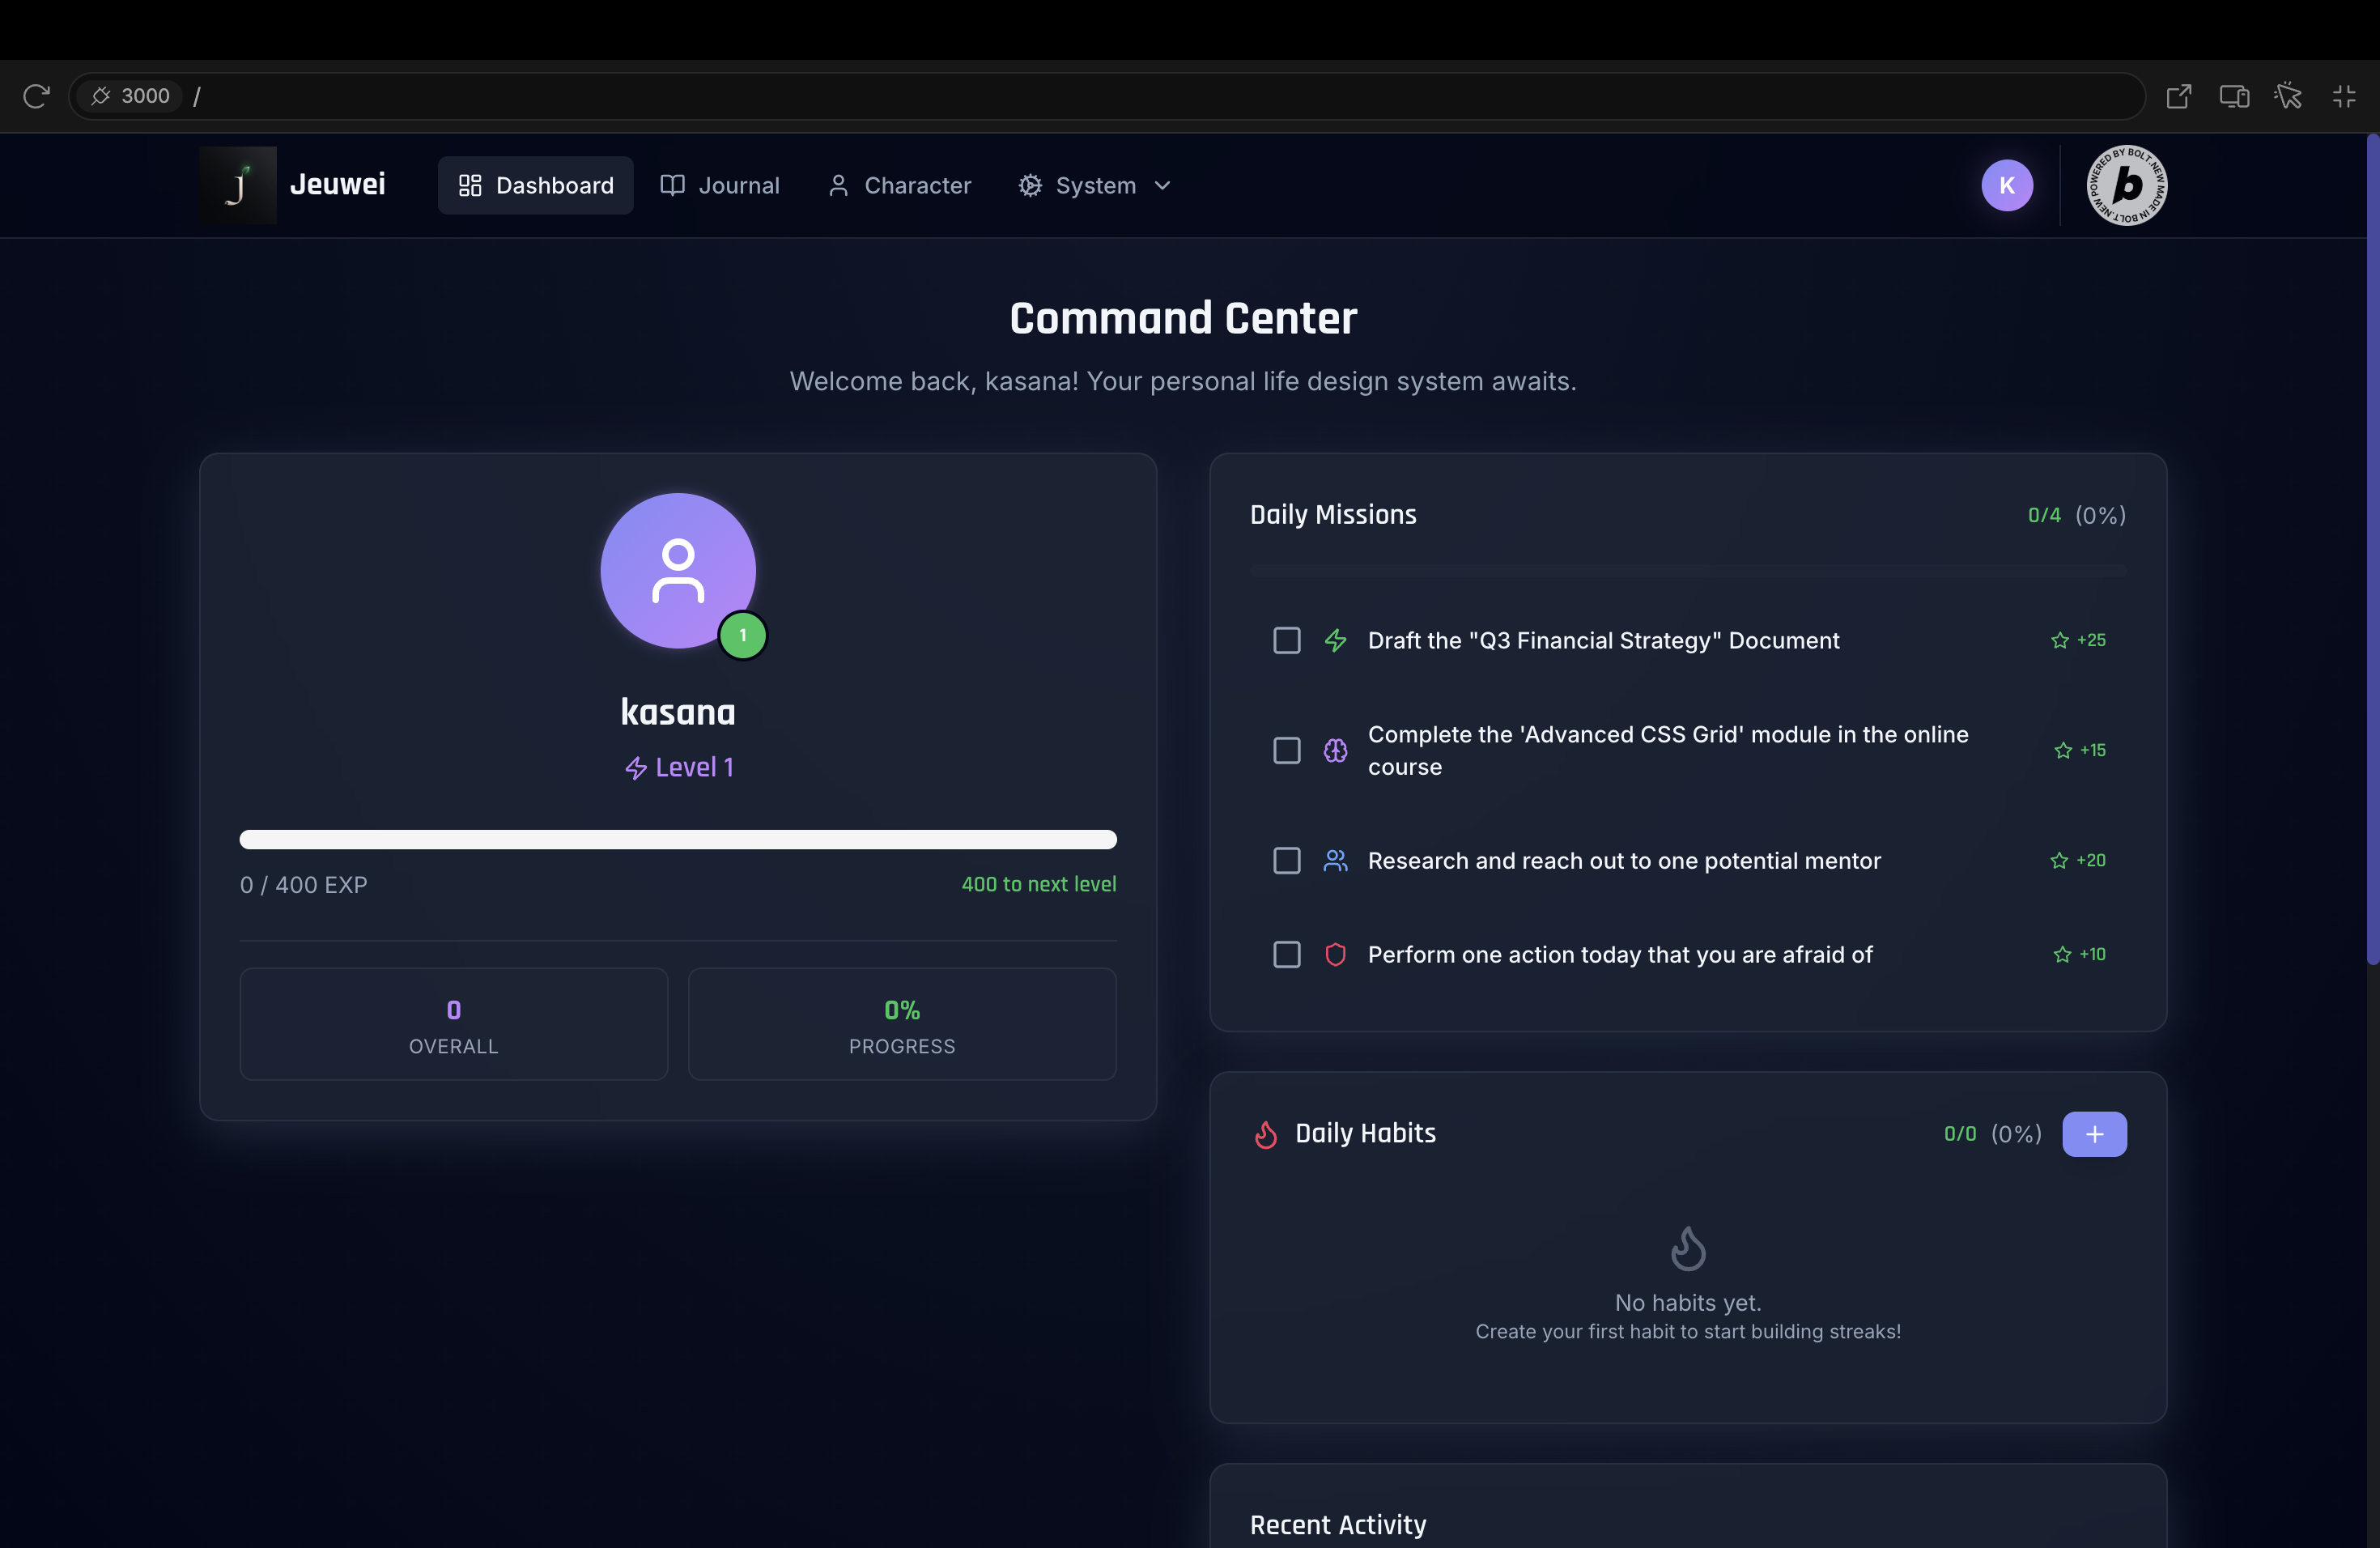The width and height of the screenshot is (2380, 1548).
Task: Check the Advanced CSS Grid mission
Action: (x=1286, y=750)
